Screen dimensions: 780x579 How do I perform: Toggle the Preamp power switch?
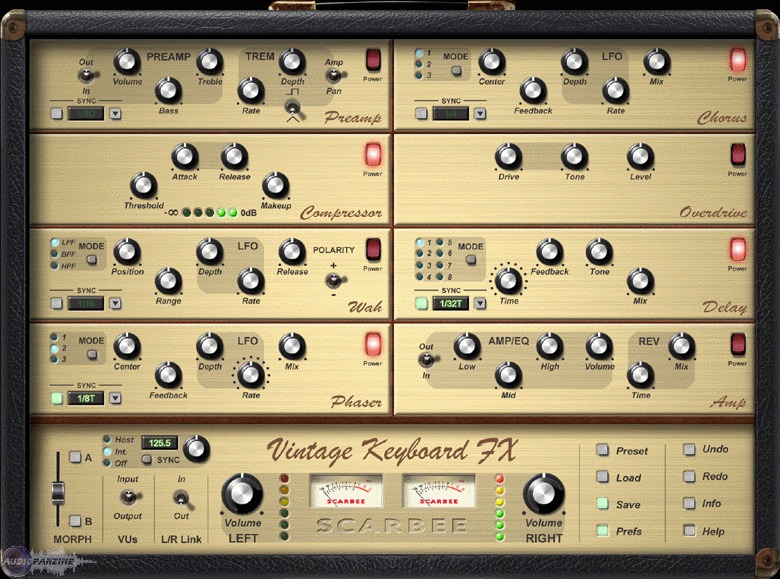tap(373, 60)
